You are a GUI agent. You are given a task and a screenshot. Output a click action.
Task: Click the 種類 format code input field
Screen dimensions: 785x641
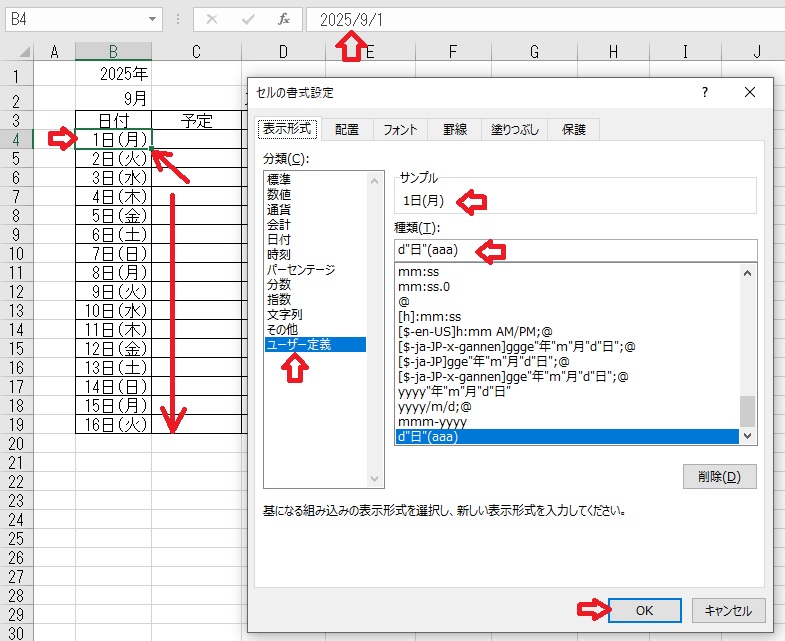pos(575,251)
